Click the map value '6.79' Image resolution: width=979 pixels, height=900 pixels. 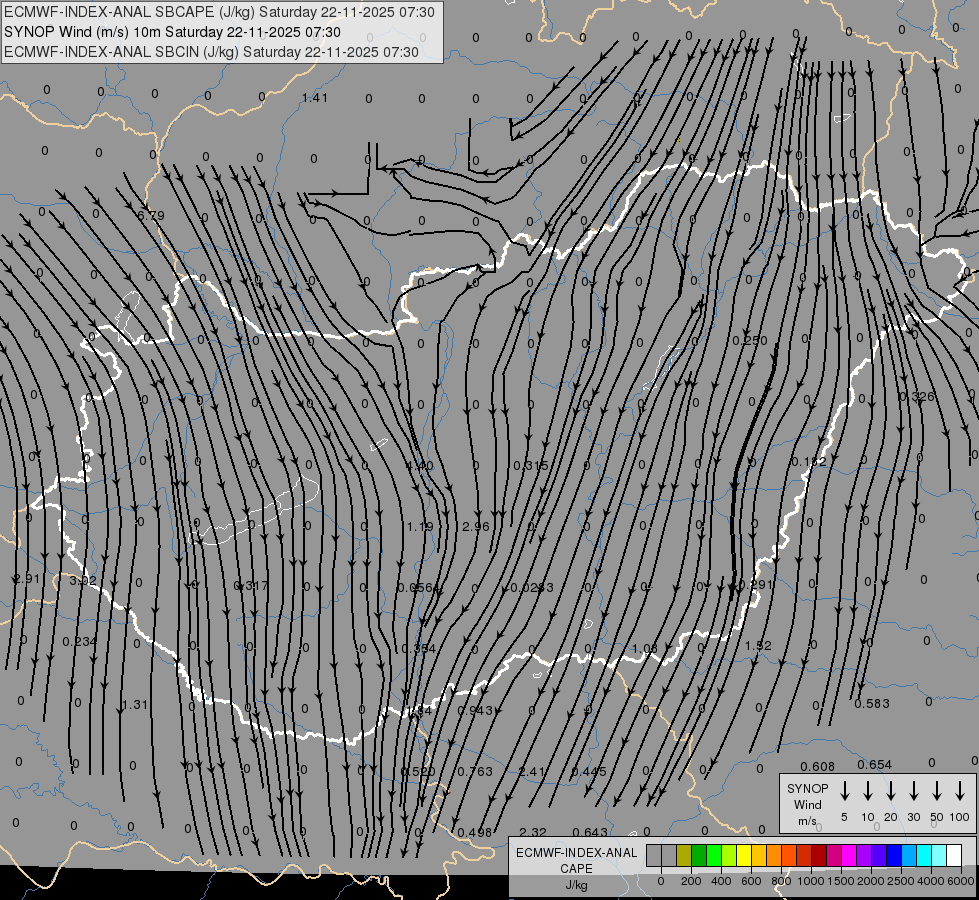150,215
